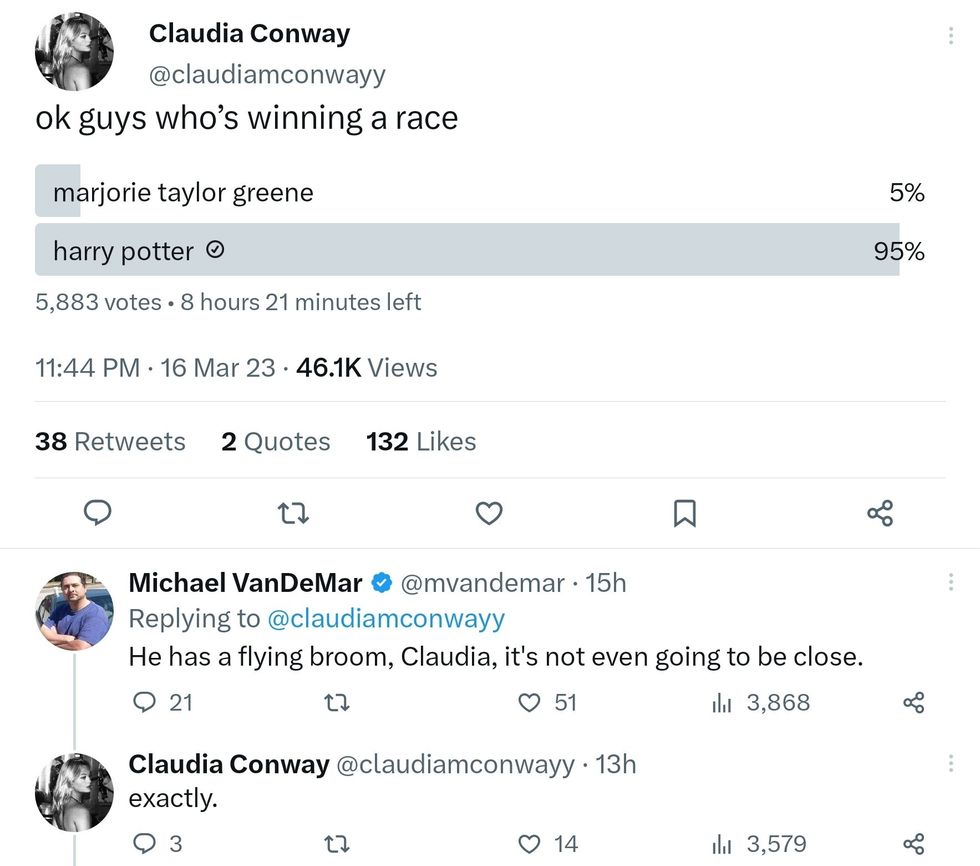Like Michael VanDeMar's reply
The height and width of the screenshot is (866, 980).
coord(530,703)
